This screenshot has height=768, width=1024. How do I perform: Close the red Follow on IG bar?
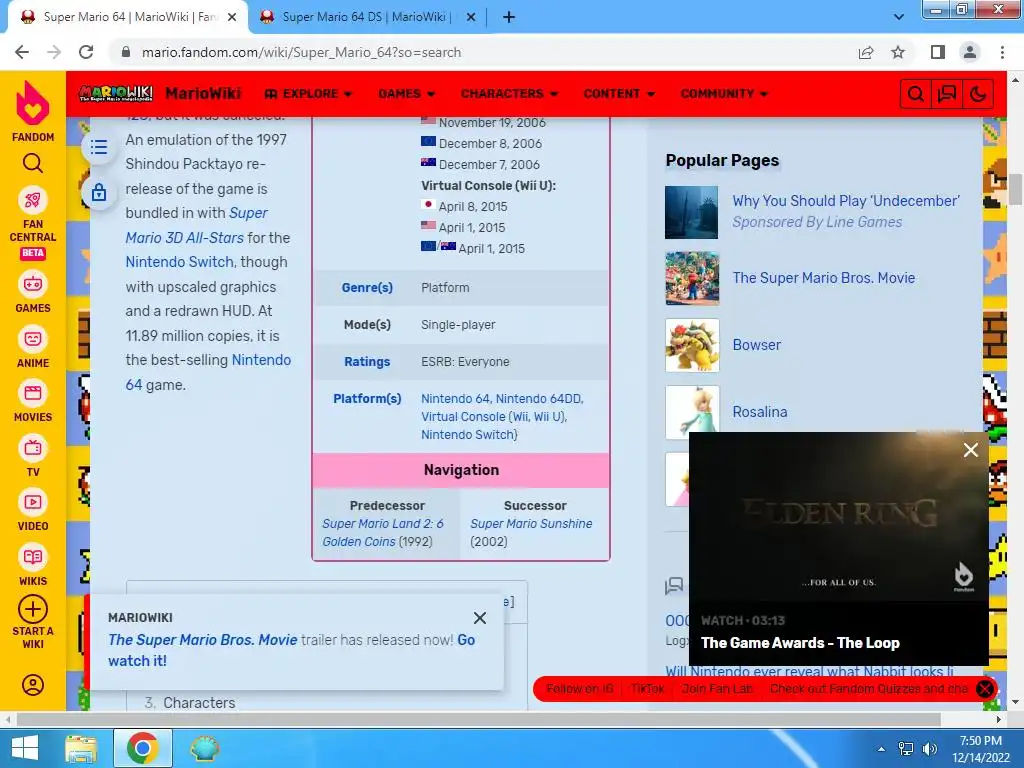point(985,689)
